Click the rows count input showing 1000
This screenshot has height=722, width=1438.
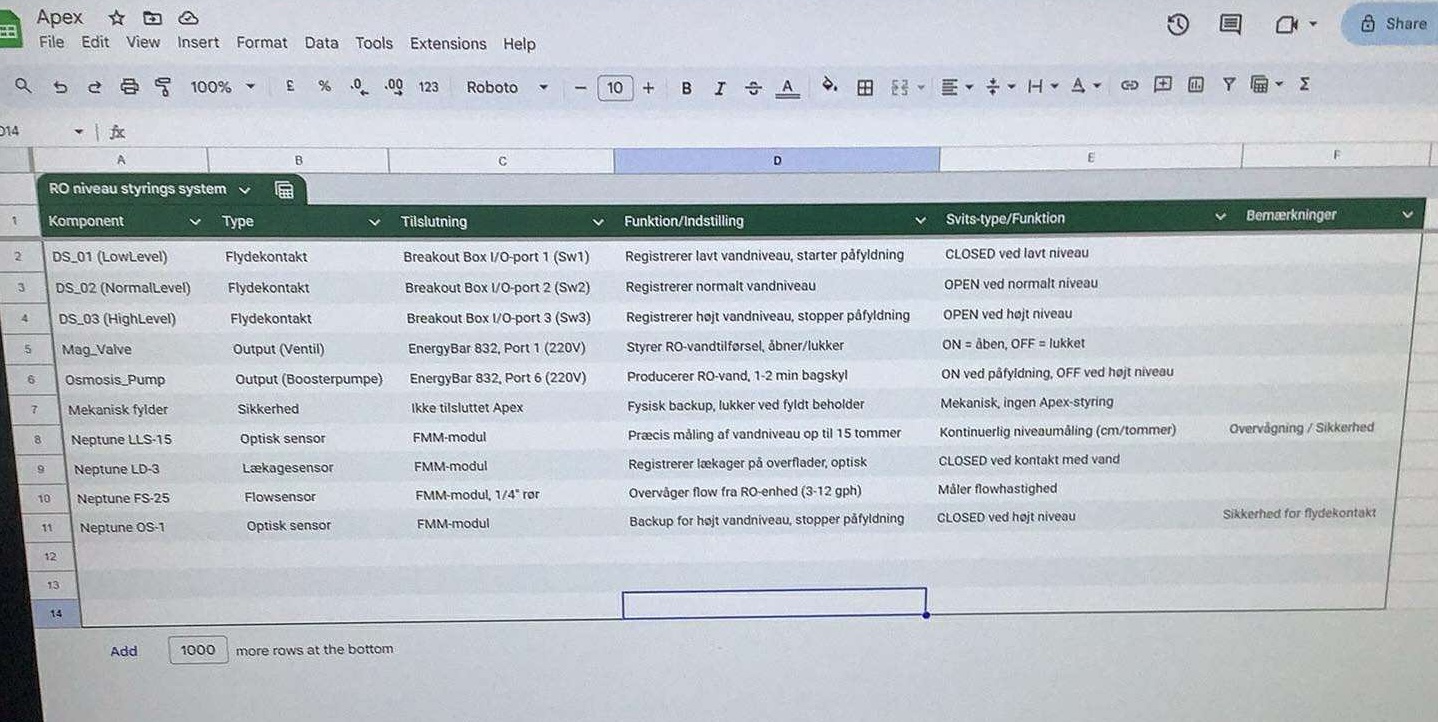pos(198,650)
